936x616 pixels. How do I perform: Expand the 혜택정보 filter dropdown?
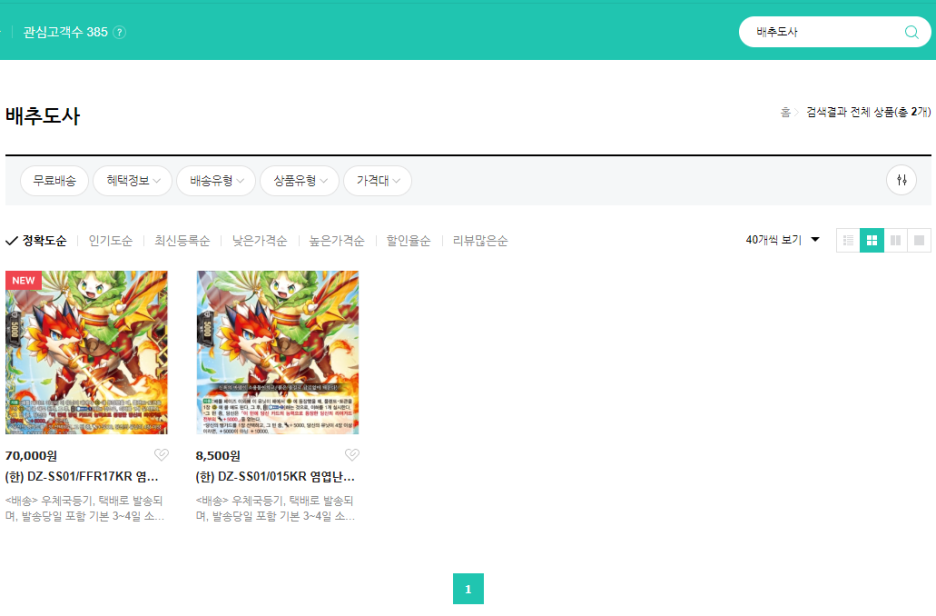point(133,180)
